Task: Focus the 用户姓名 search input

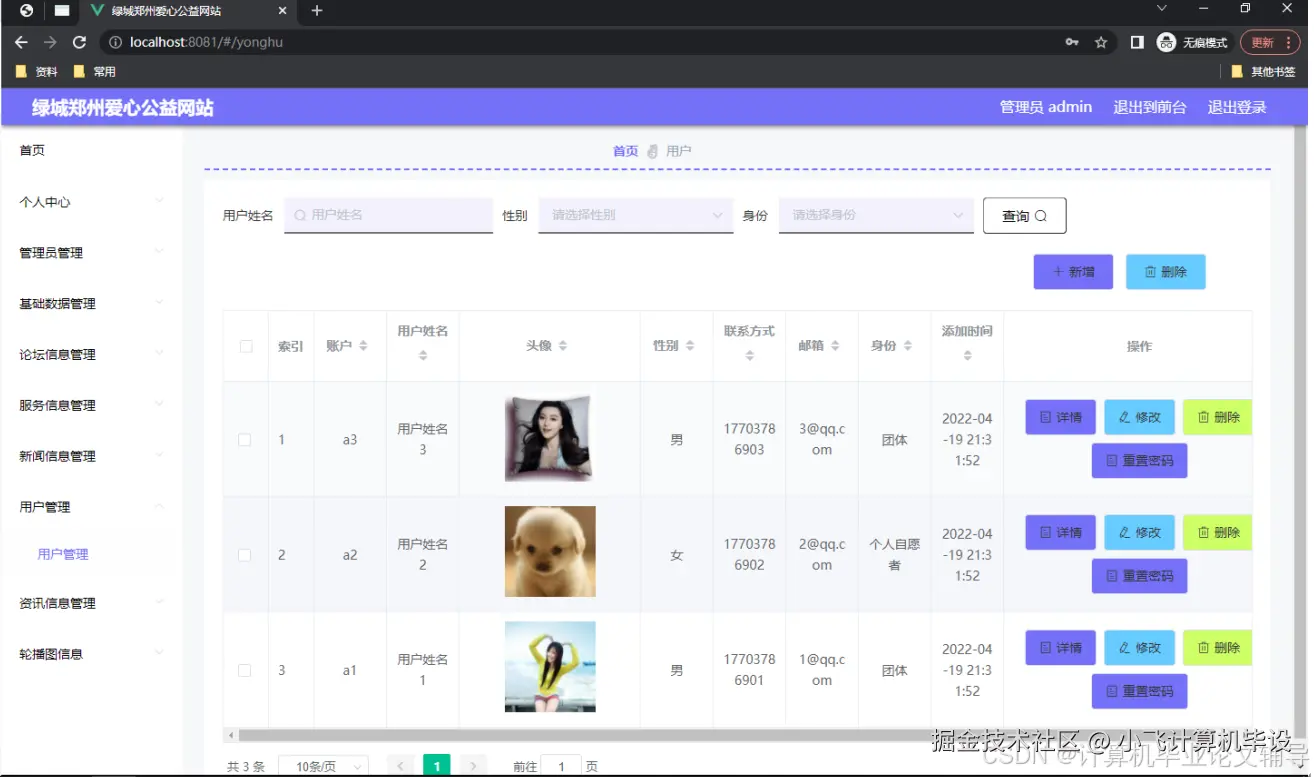Action: (x=388, y=215)
